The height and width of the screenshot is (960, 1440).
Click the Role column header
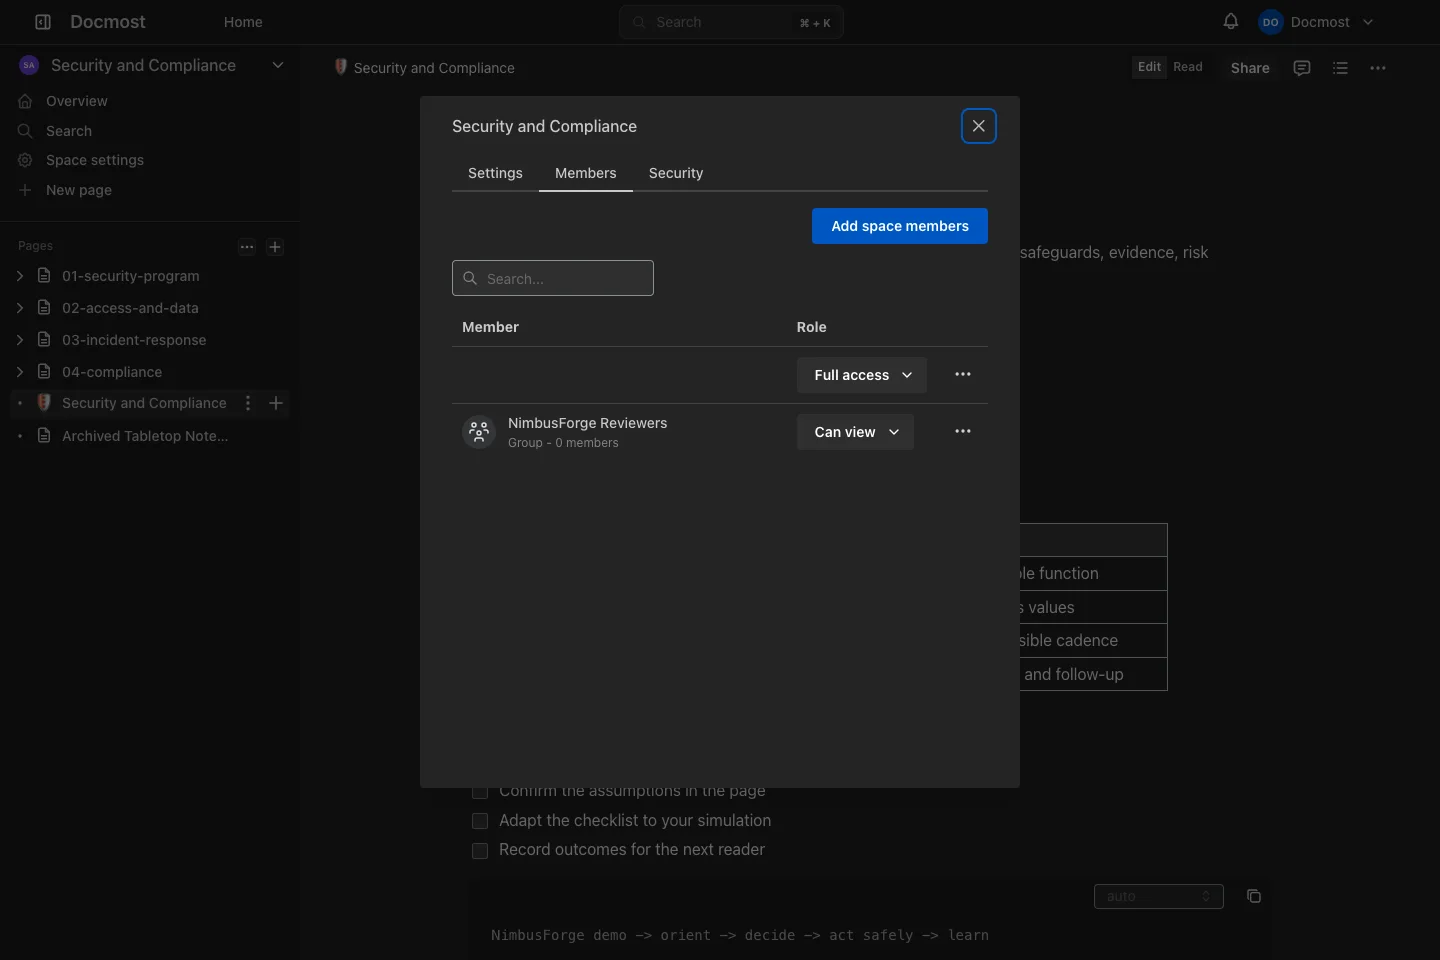(x=811, y=327)
